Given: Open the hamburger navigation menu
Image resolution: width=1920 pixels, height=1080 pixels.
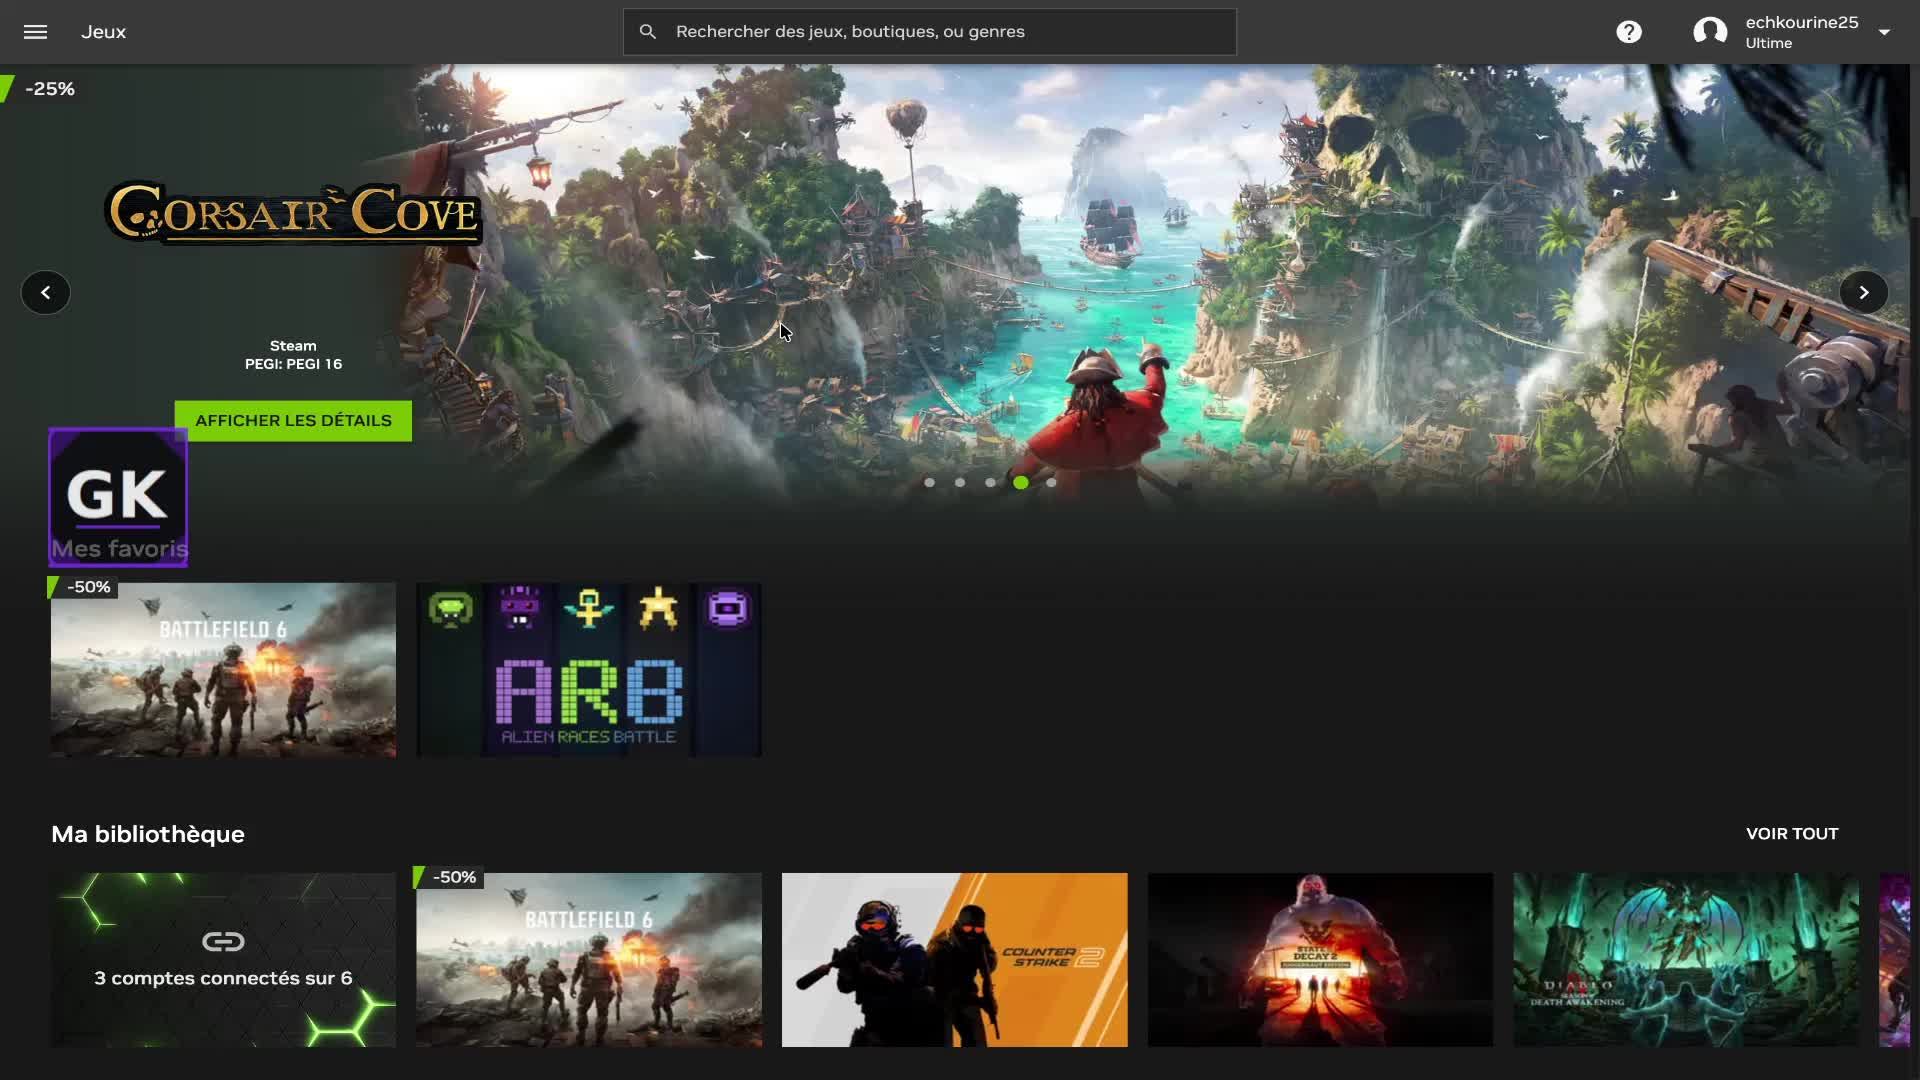Looking at the screenshot, I should coord(35,32).
